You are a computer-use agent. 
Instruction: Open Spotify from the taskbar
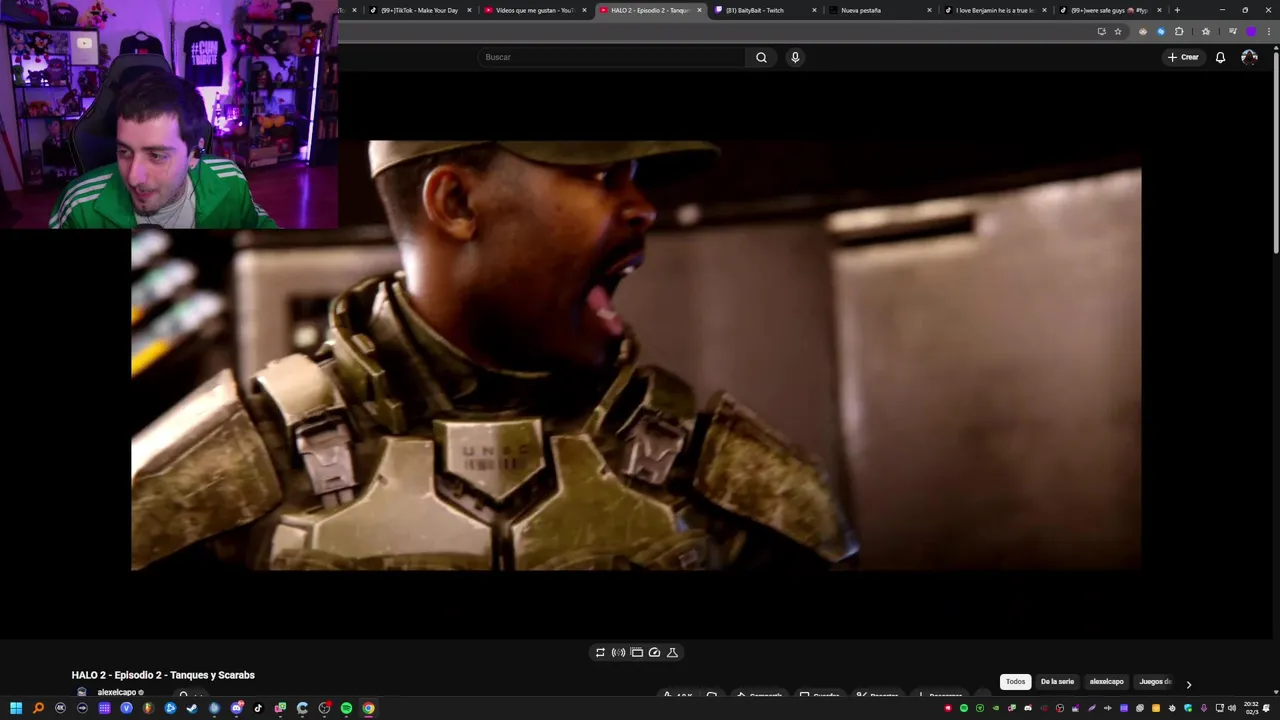346,708
